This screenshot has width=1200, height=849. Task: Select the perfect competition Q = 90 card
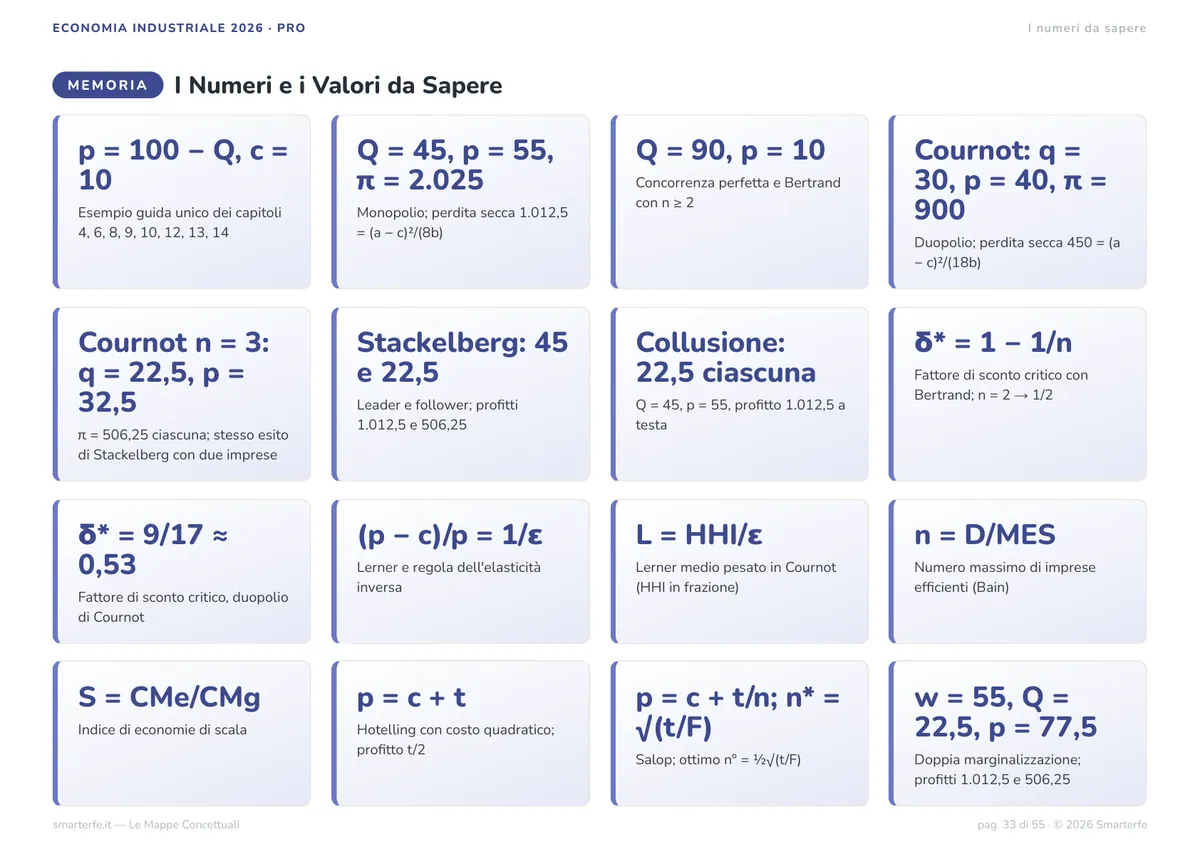tap(740, 202)
